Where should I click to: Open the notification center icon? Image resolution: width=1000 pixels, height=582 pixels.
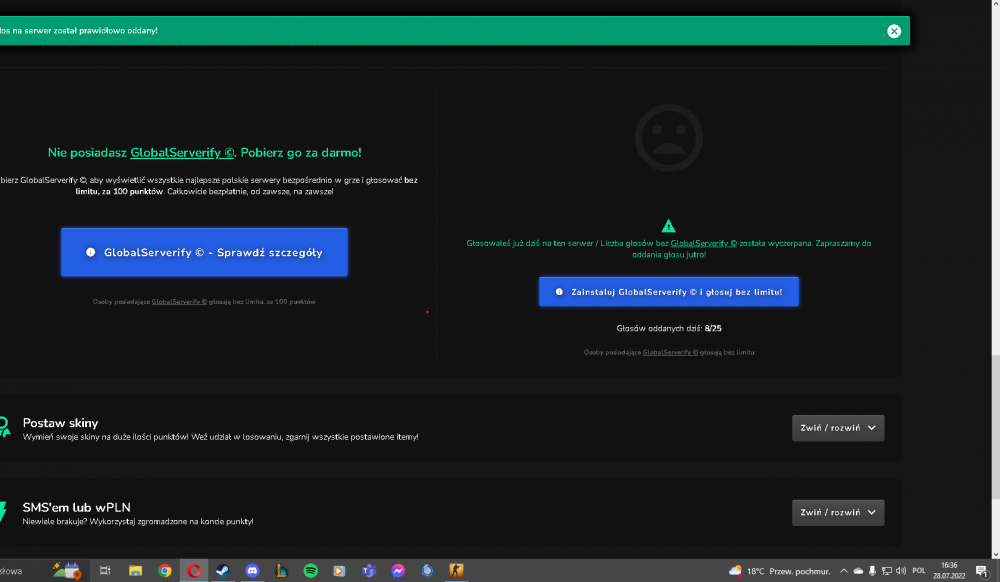coord(982,572)
